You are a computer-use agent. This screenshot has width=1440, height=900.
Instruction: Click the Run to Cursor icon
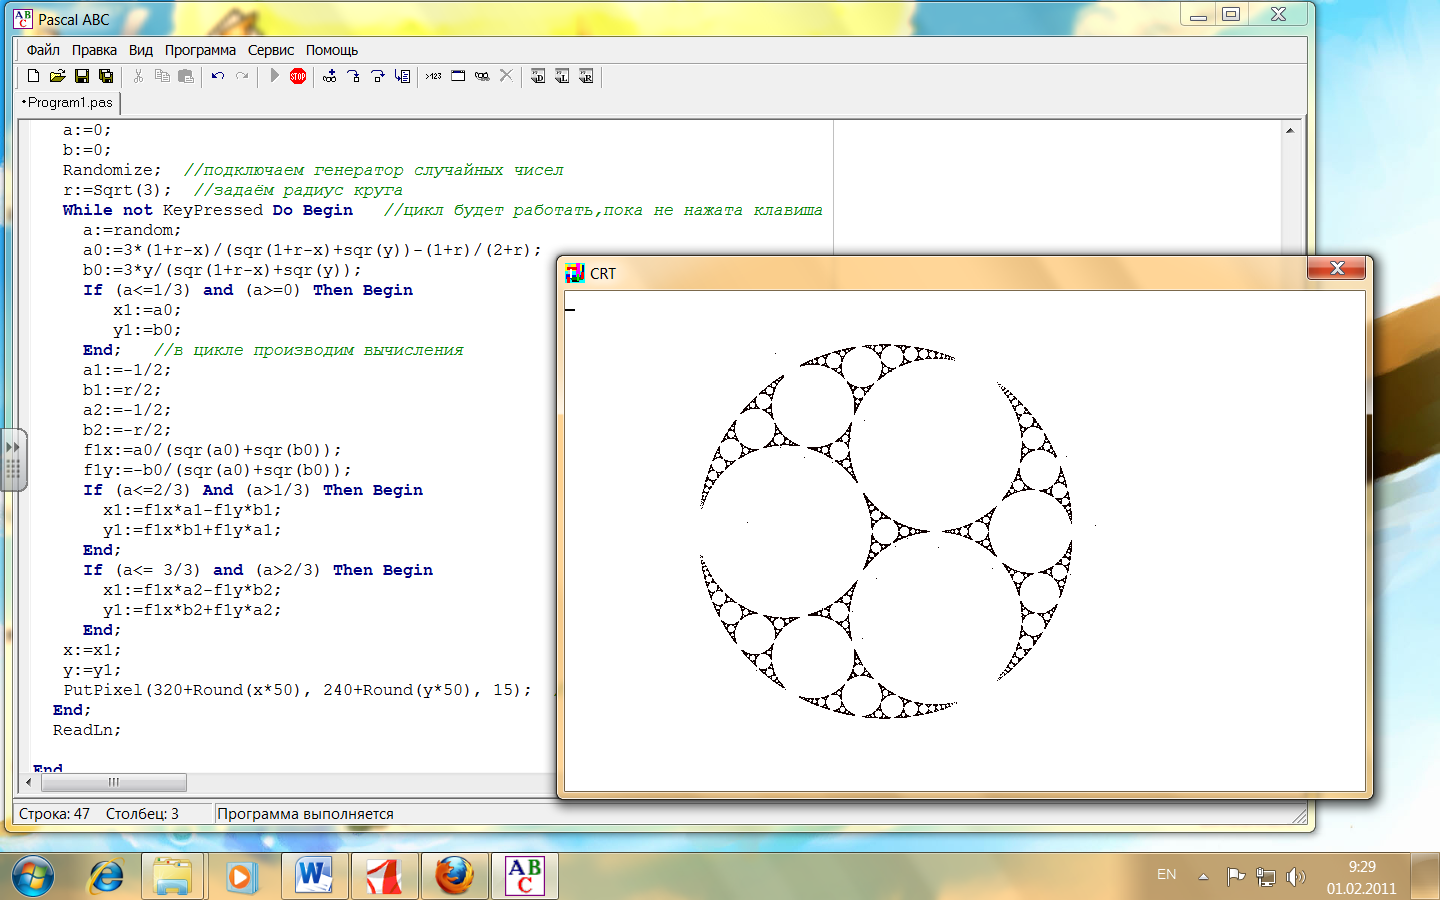[402, 76]
